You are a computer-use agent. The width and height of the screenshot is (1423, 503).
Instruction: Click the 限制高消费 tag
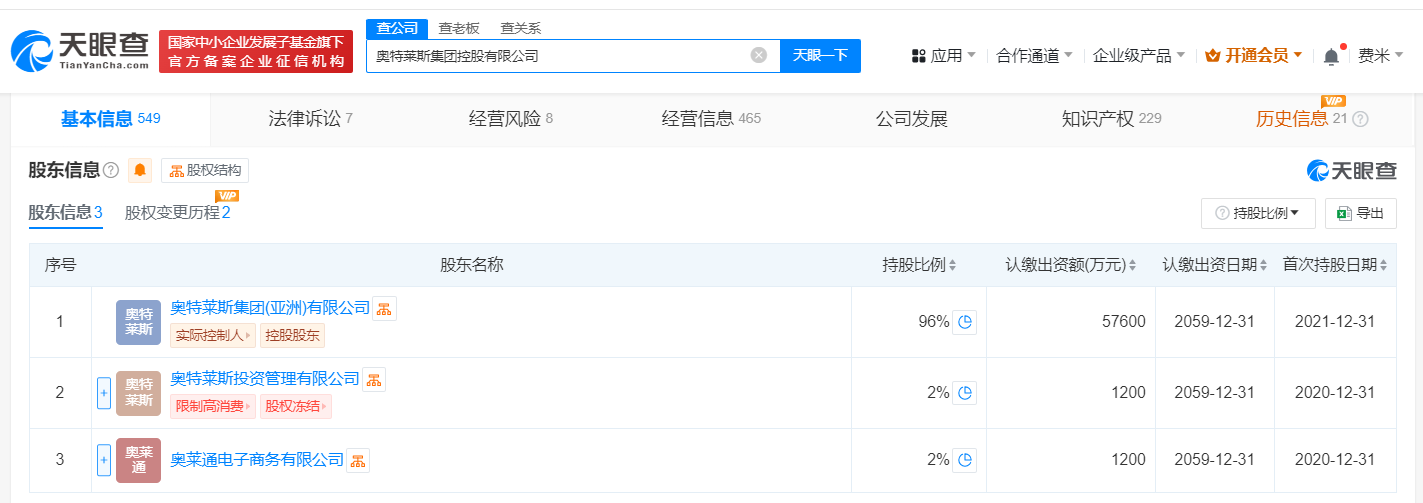[x=213, y=406]
